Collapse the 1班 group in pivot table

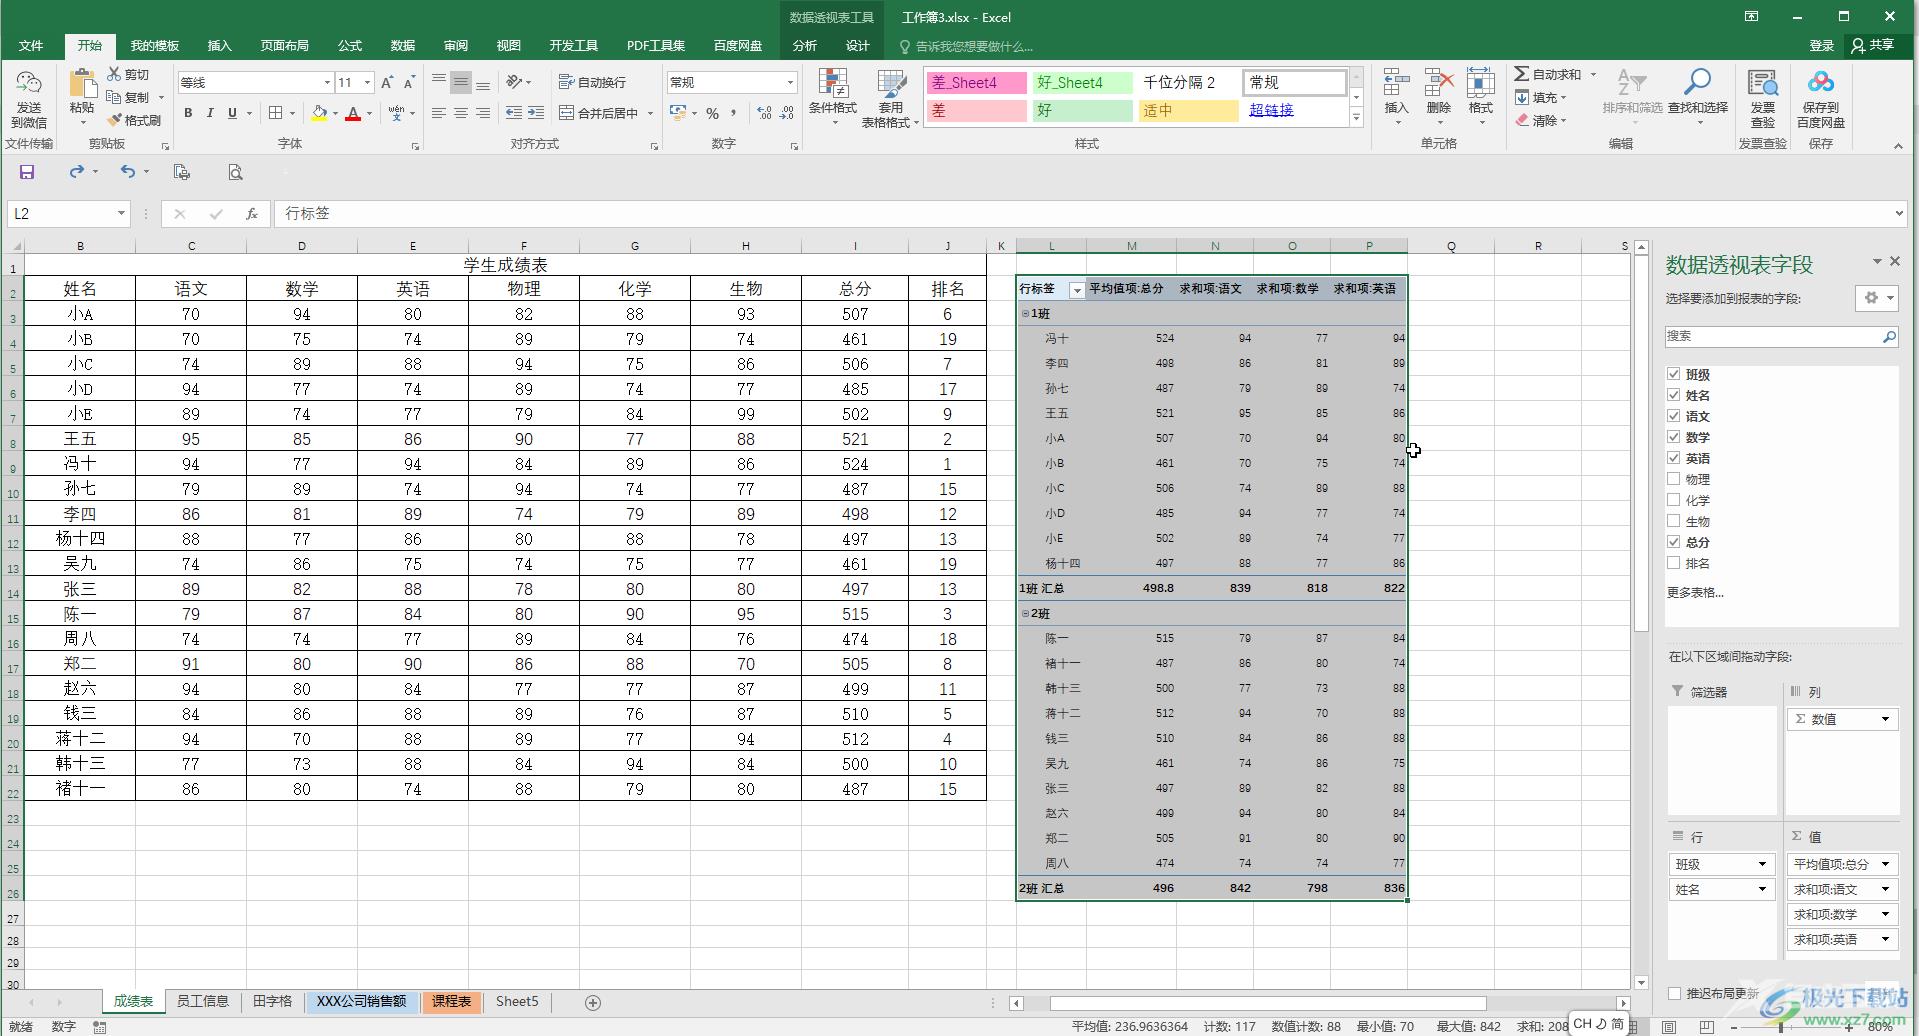[1025, 314]
